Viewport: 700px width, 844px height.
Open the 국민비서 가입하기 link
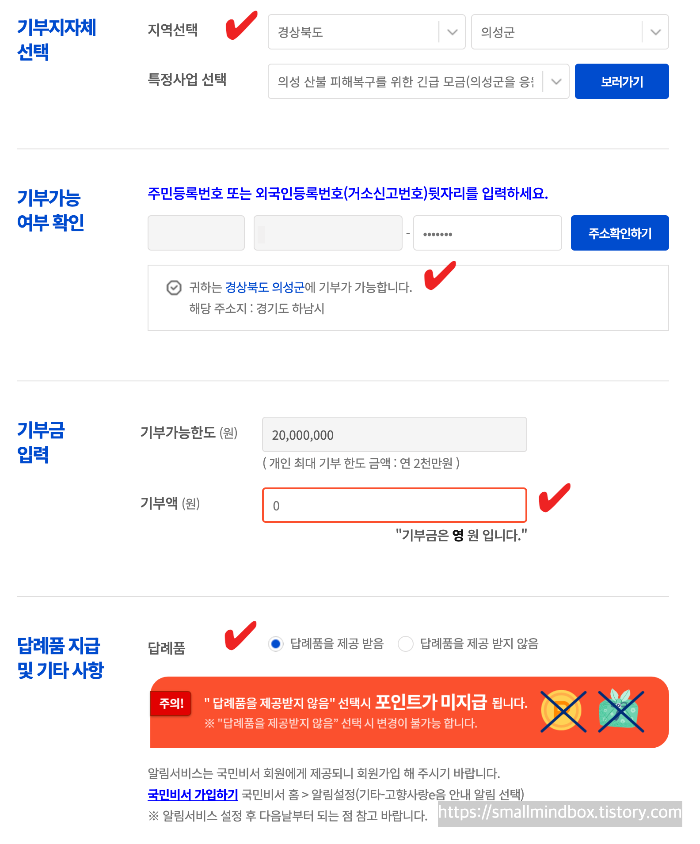pyautogui.click(x=193, y=794)
